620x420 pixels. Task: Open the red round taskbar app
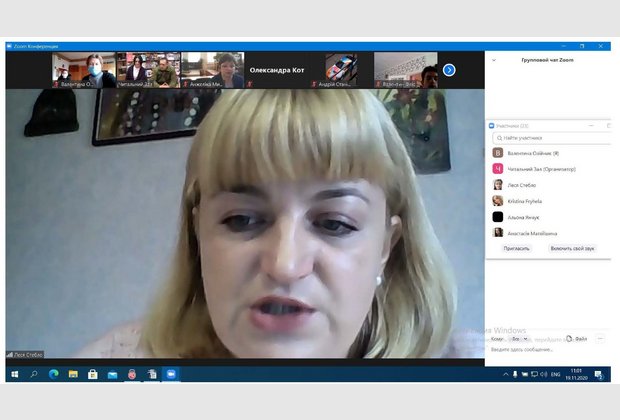tap(132, 374)
